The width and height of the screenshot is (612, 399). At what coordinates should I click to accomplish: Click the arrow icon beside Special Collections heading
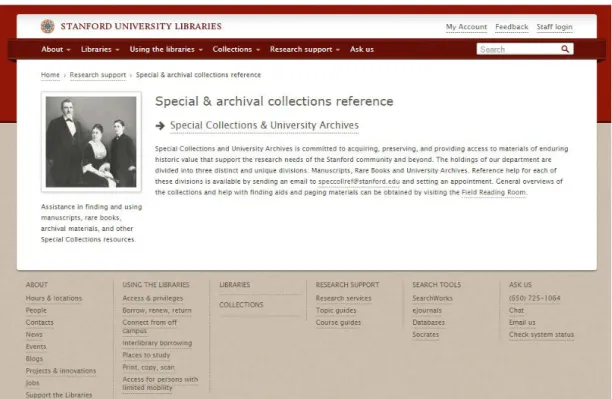coord(160,126)
